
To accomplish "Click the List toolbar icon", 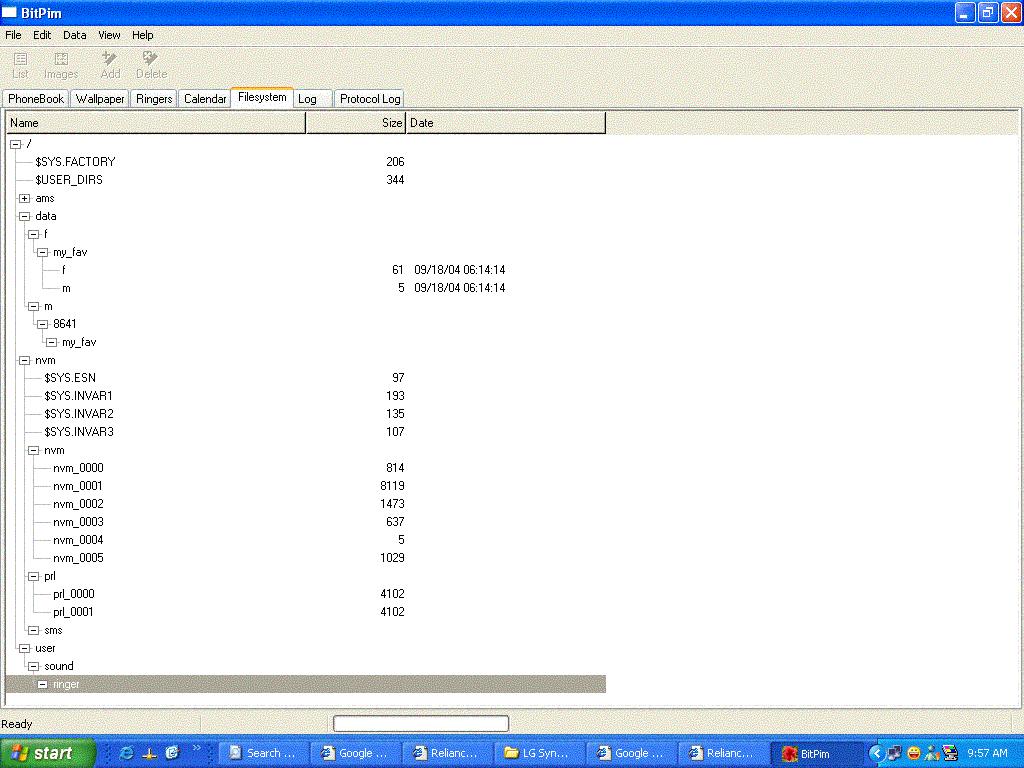I will pos(20,65).
